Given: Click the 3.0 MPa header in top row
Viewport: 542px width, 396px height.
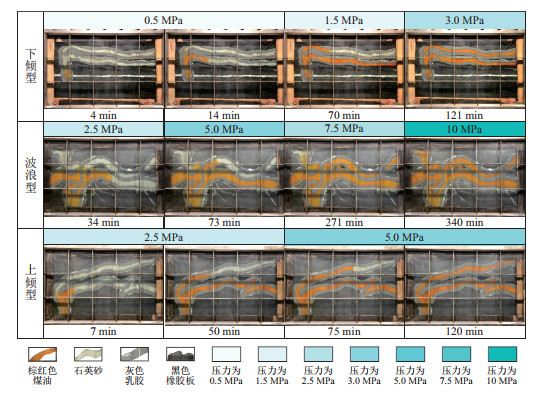Looking at the screenshot, I should click(x=465, y=20).
